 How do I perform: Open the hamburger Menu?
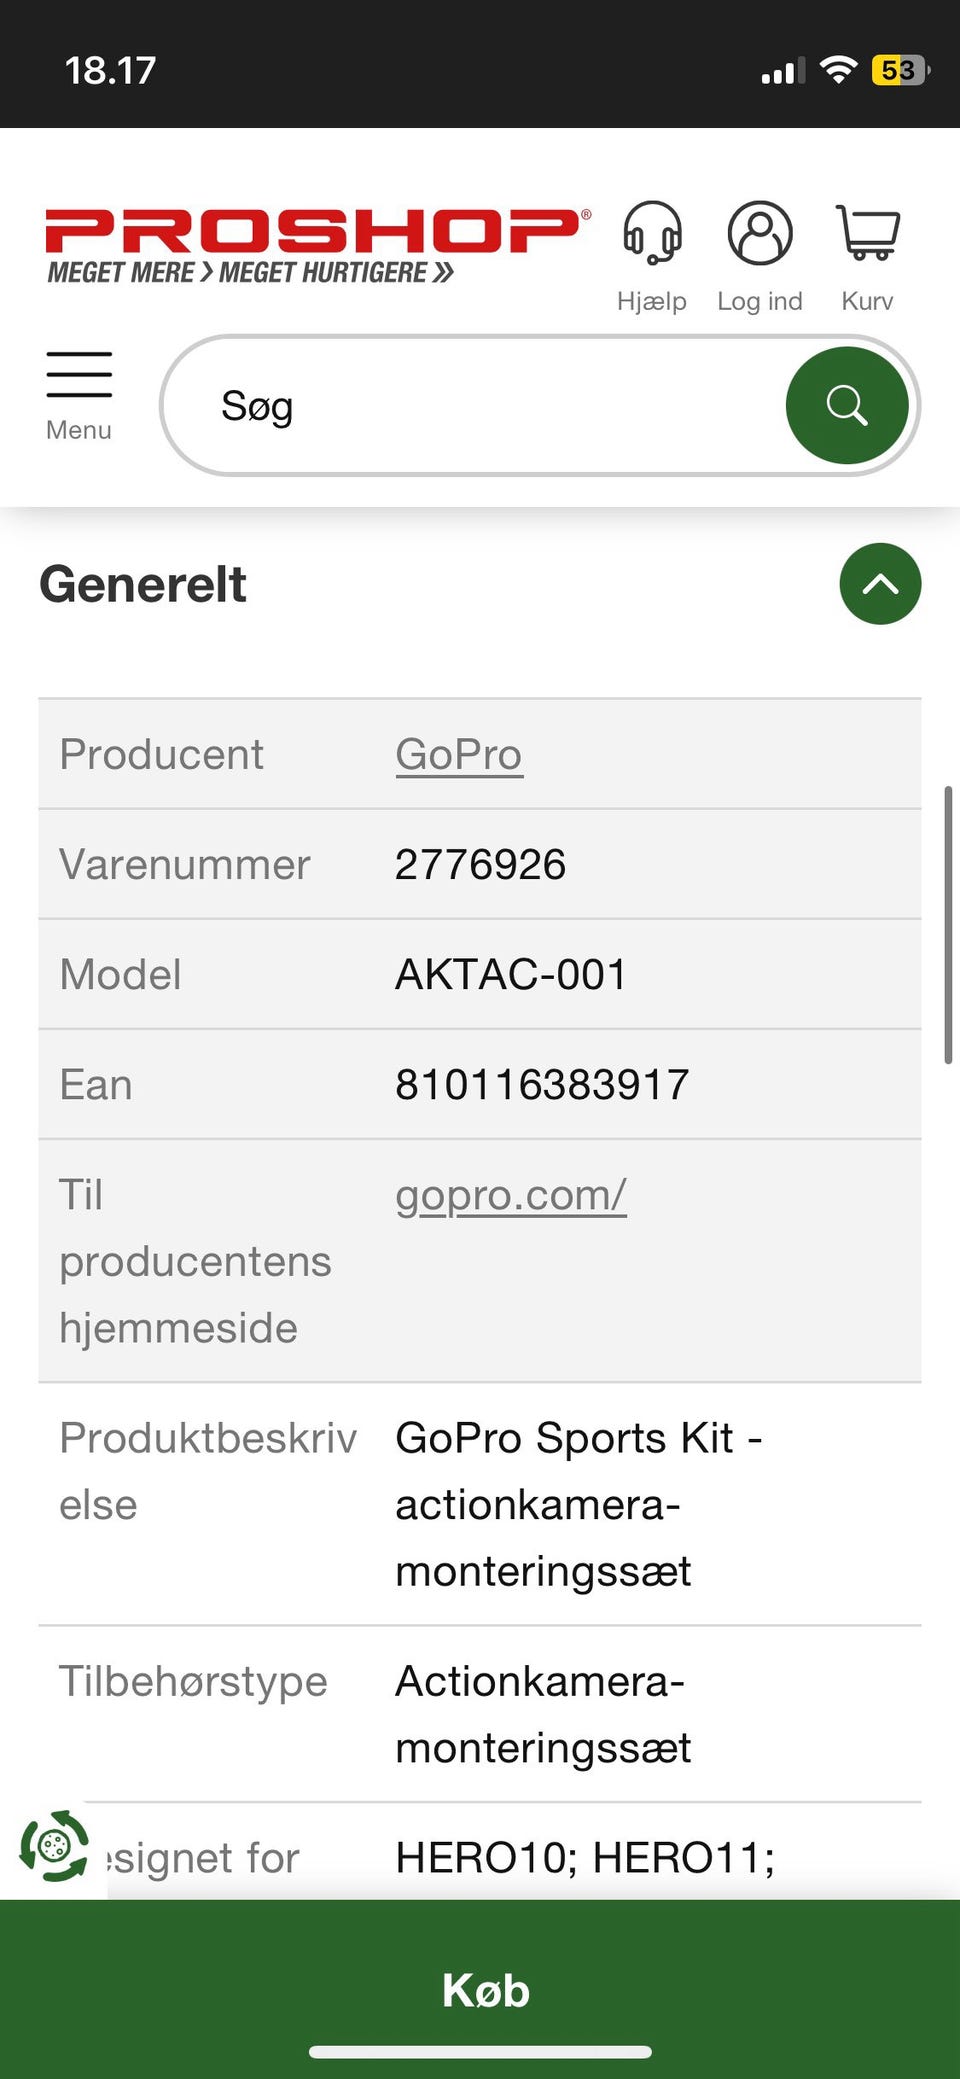tap(79, 394)
